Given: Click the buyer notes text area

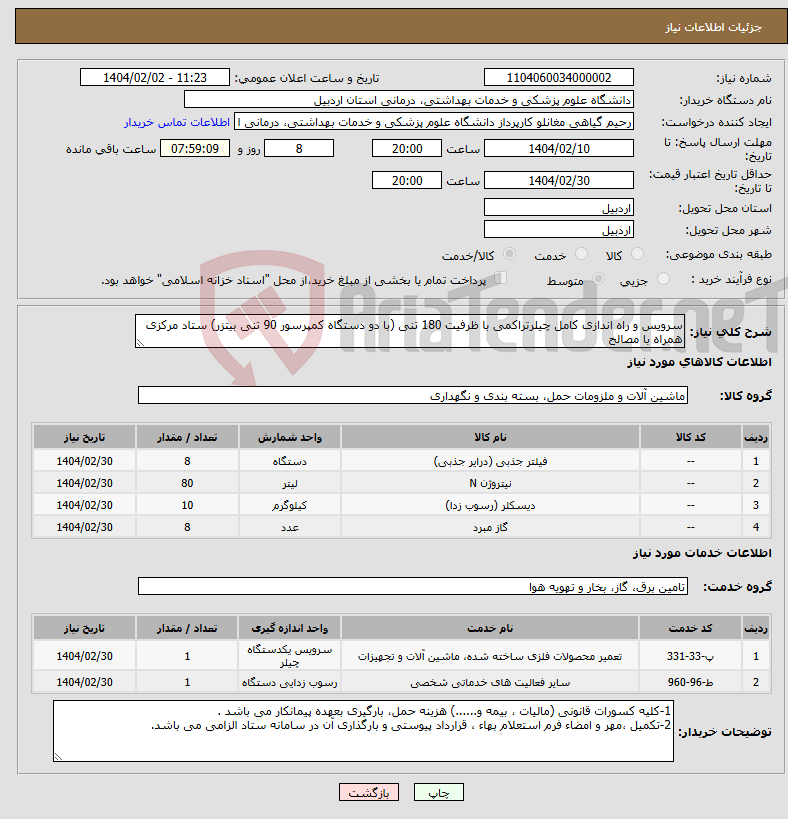Looking at the screenshot, I should [363, 731].
